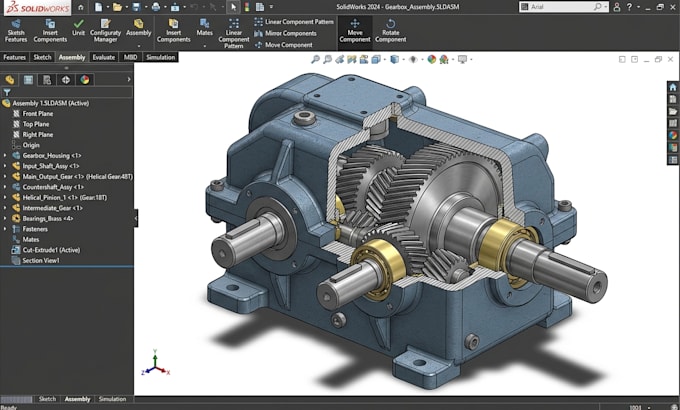Click the user login icon in the title bar
Screen dimensions: 680x410
coord(617,7)
